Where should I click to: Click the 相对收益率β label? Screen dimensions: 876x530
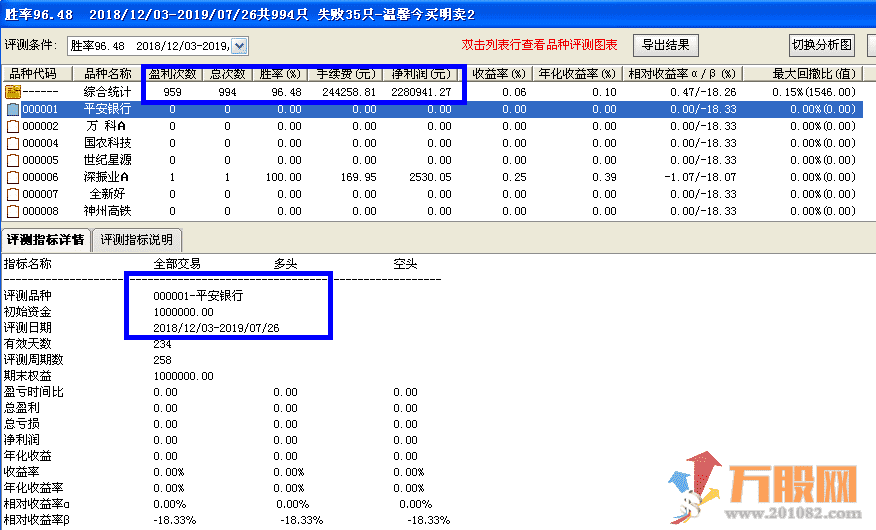[36, 521]
